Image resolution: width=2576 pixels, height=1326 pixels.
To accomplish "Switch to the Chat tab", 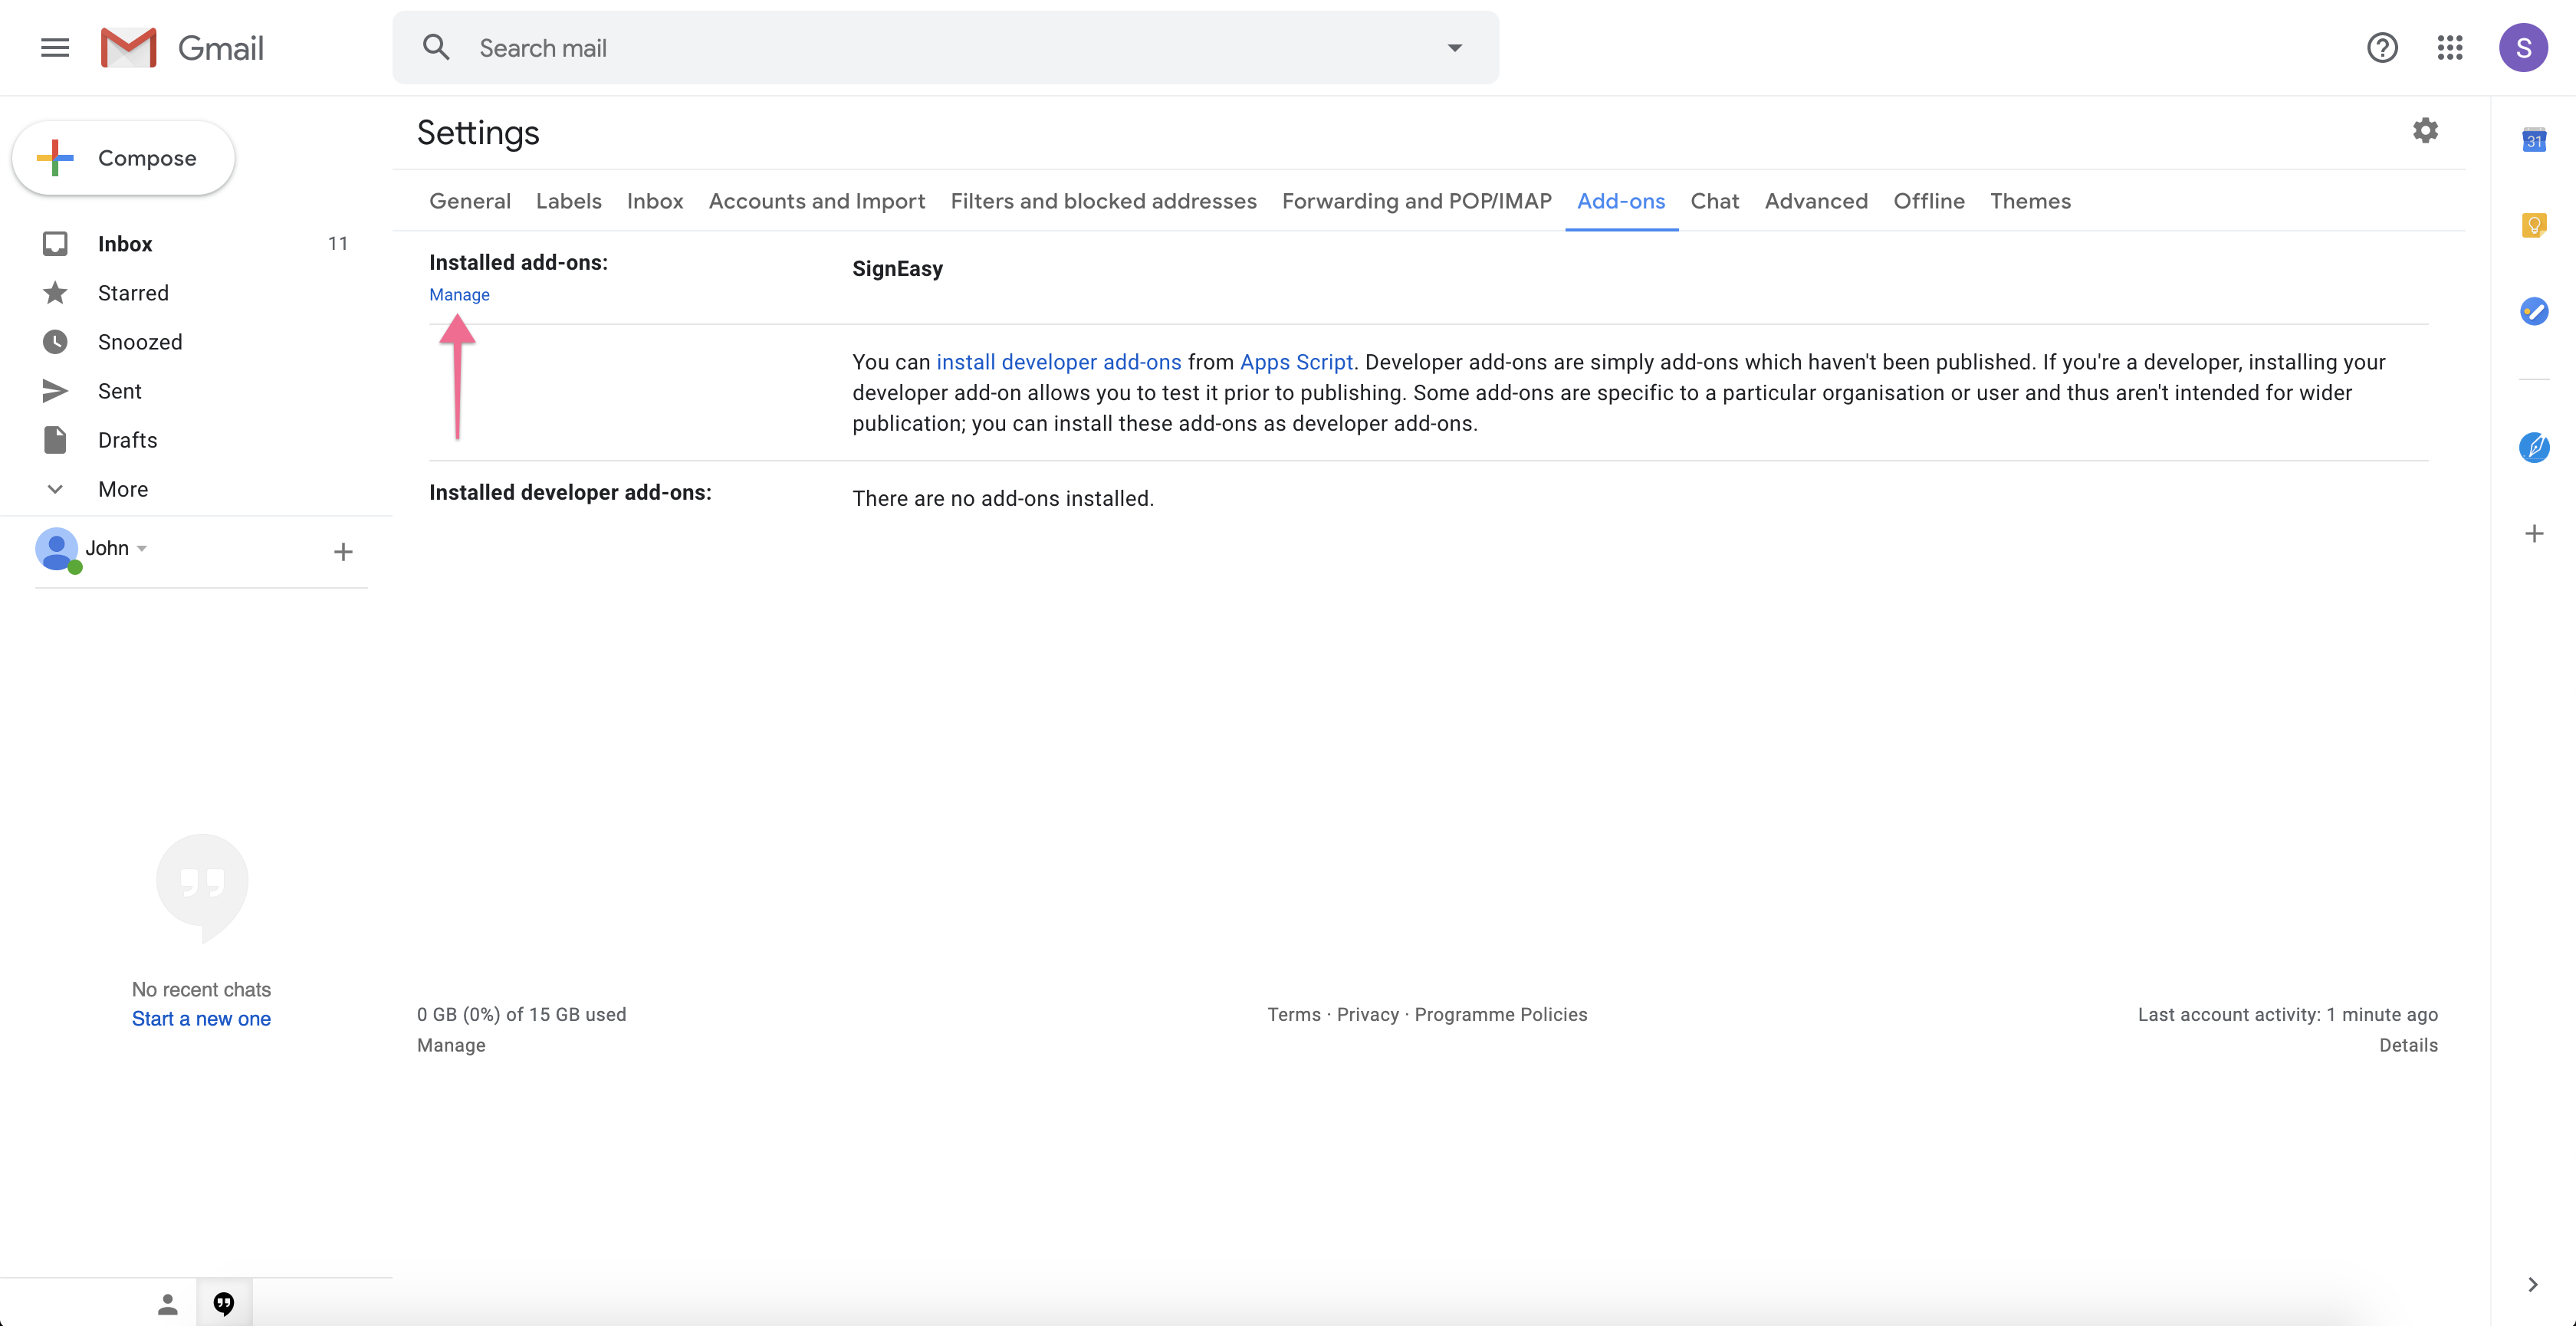I will pos(1714,201).
